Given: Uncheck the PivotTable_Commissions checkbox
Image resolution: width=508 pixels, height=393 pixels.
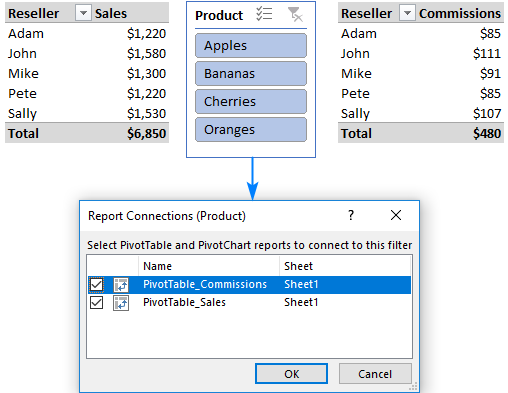Looking at the screenshot, I should click(x=96, y=285).
